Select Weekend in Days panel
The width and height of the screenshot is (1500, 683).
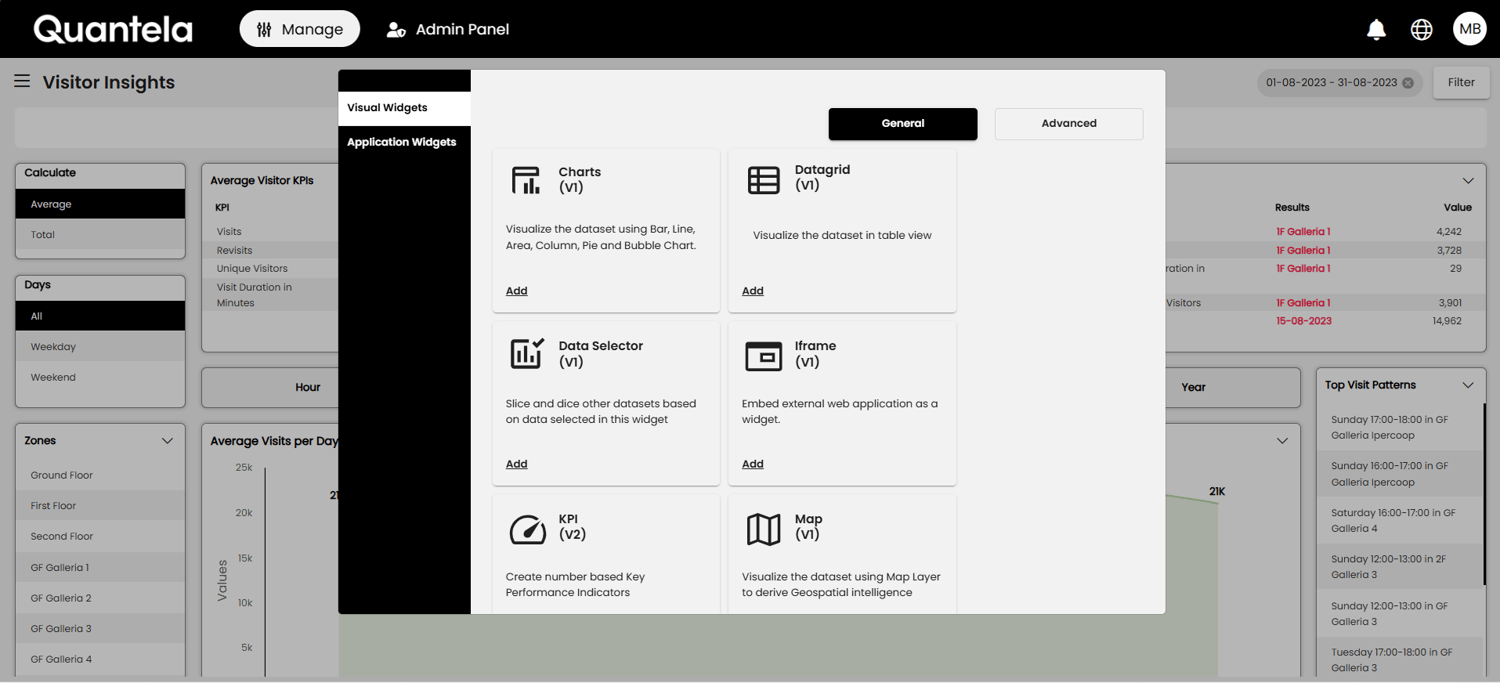point(53,378)
